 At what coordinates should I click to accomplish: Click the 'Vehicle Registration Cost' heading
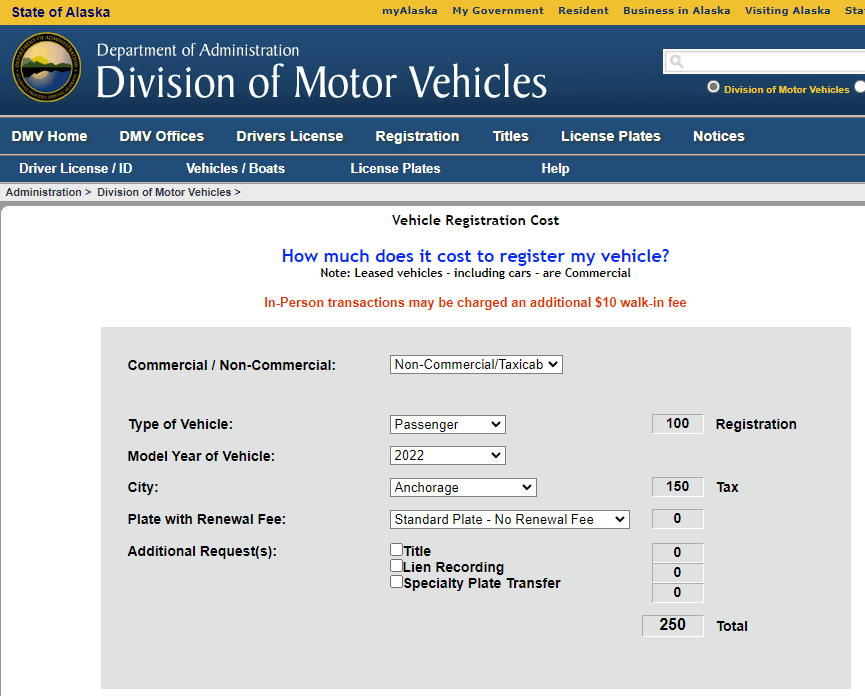point(475,220)
